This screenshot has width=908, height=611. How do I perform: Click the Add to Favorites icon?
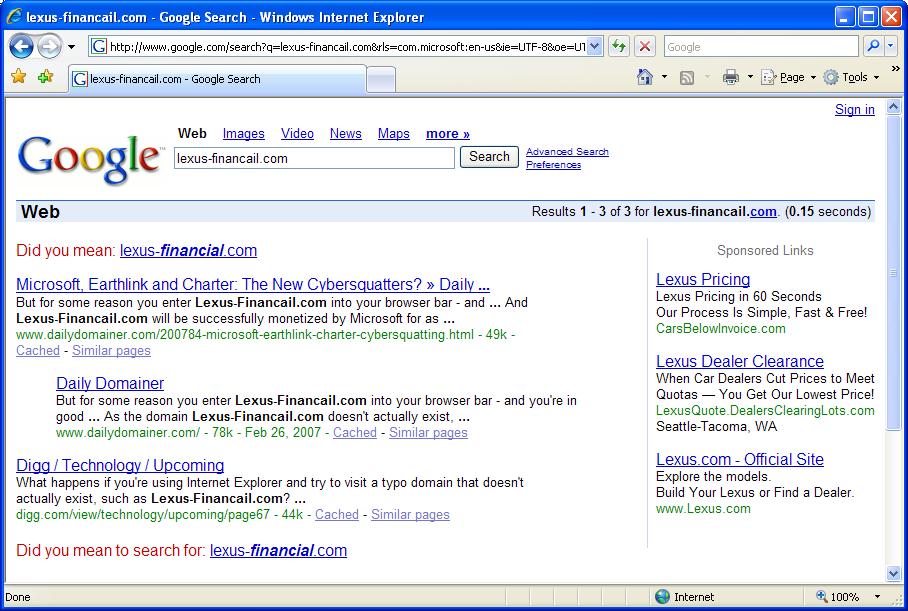45,77
